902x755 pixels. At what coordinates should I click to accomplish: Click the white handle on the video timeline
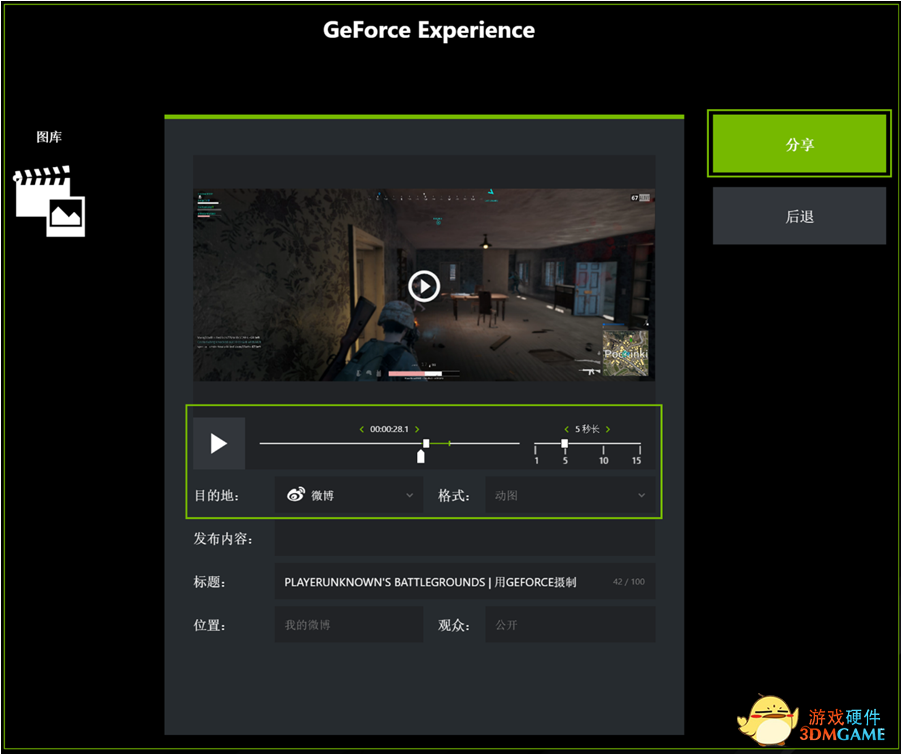(426, 443)
